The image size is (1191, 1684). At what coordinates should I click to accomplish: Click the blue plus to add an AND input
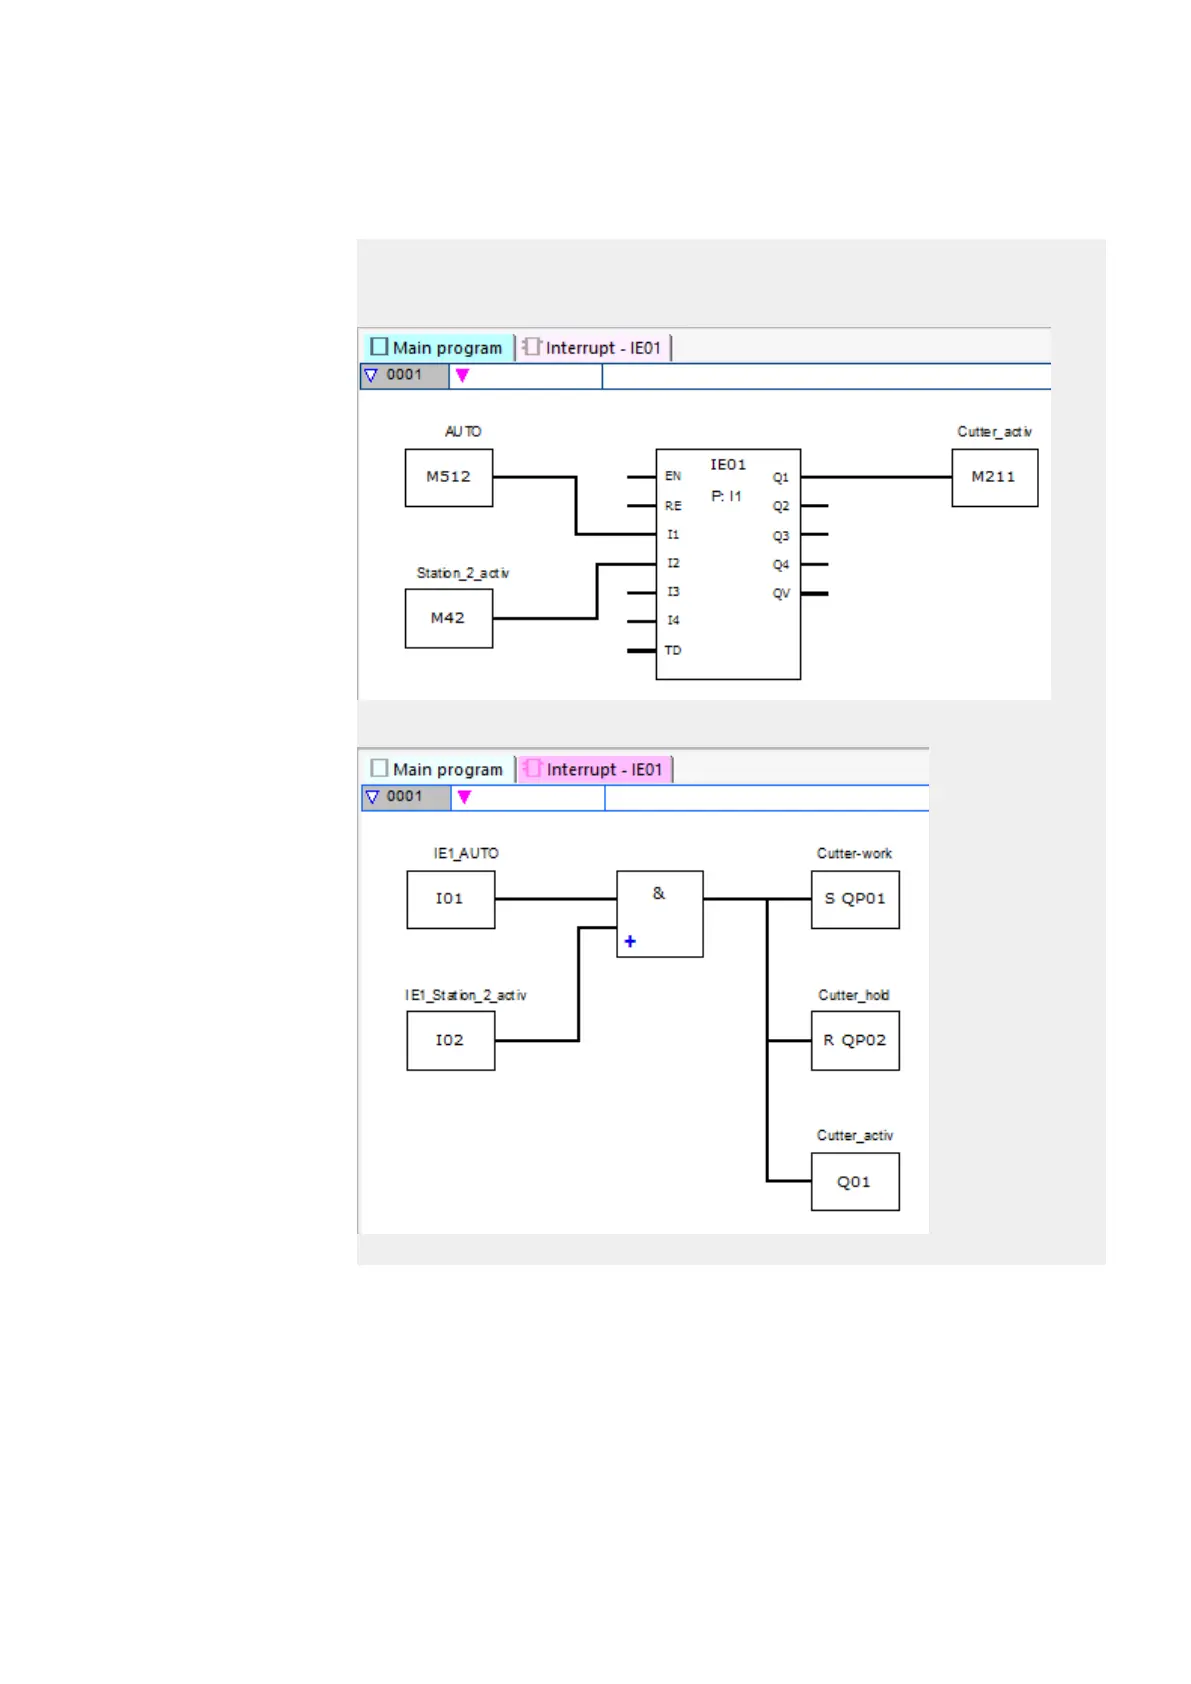pyautogui.click(x=630, y=941)
